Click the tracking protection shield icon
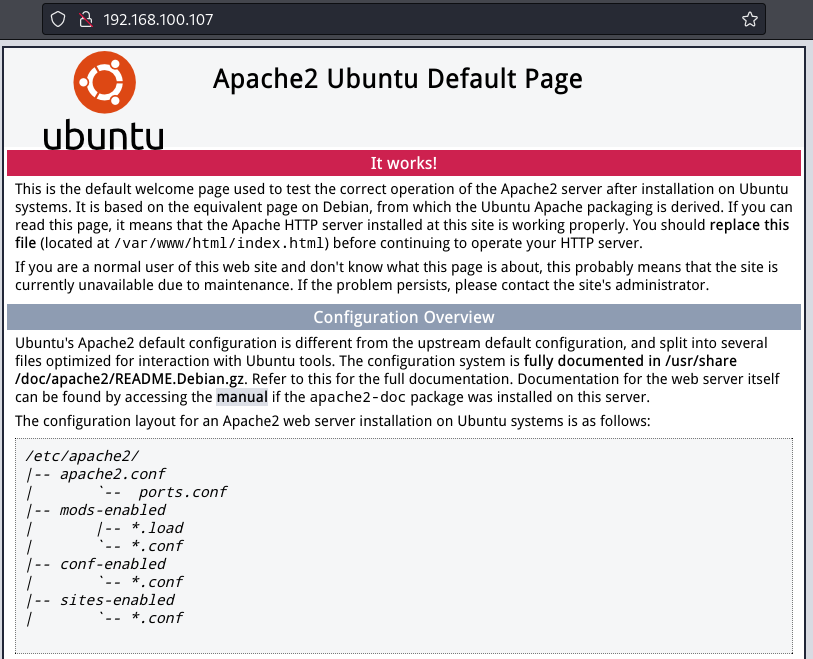This screenshot has height=659, width=813. point(58,19)
